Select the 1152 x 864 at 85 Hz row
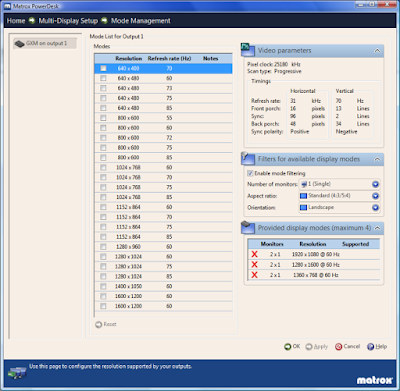Image resolution: width=400 pixels, height=391 pixels. pyautogui.click(x=163, y=237)
